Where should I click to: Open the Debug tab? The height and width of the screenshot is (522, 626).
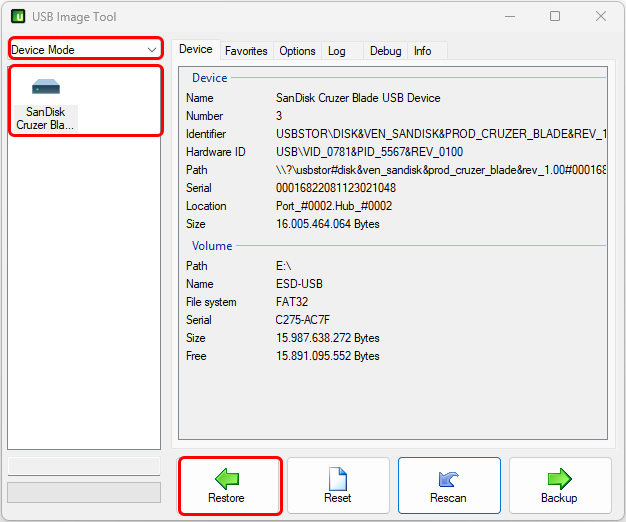[385, 51]
